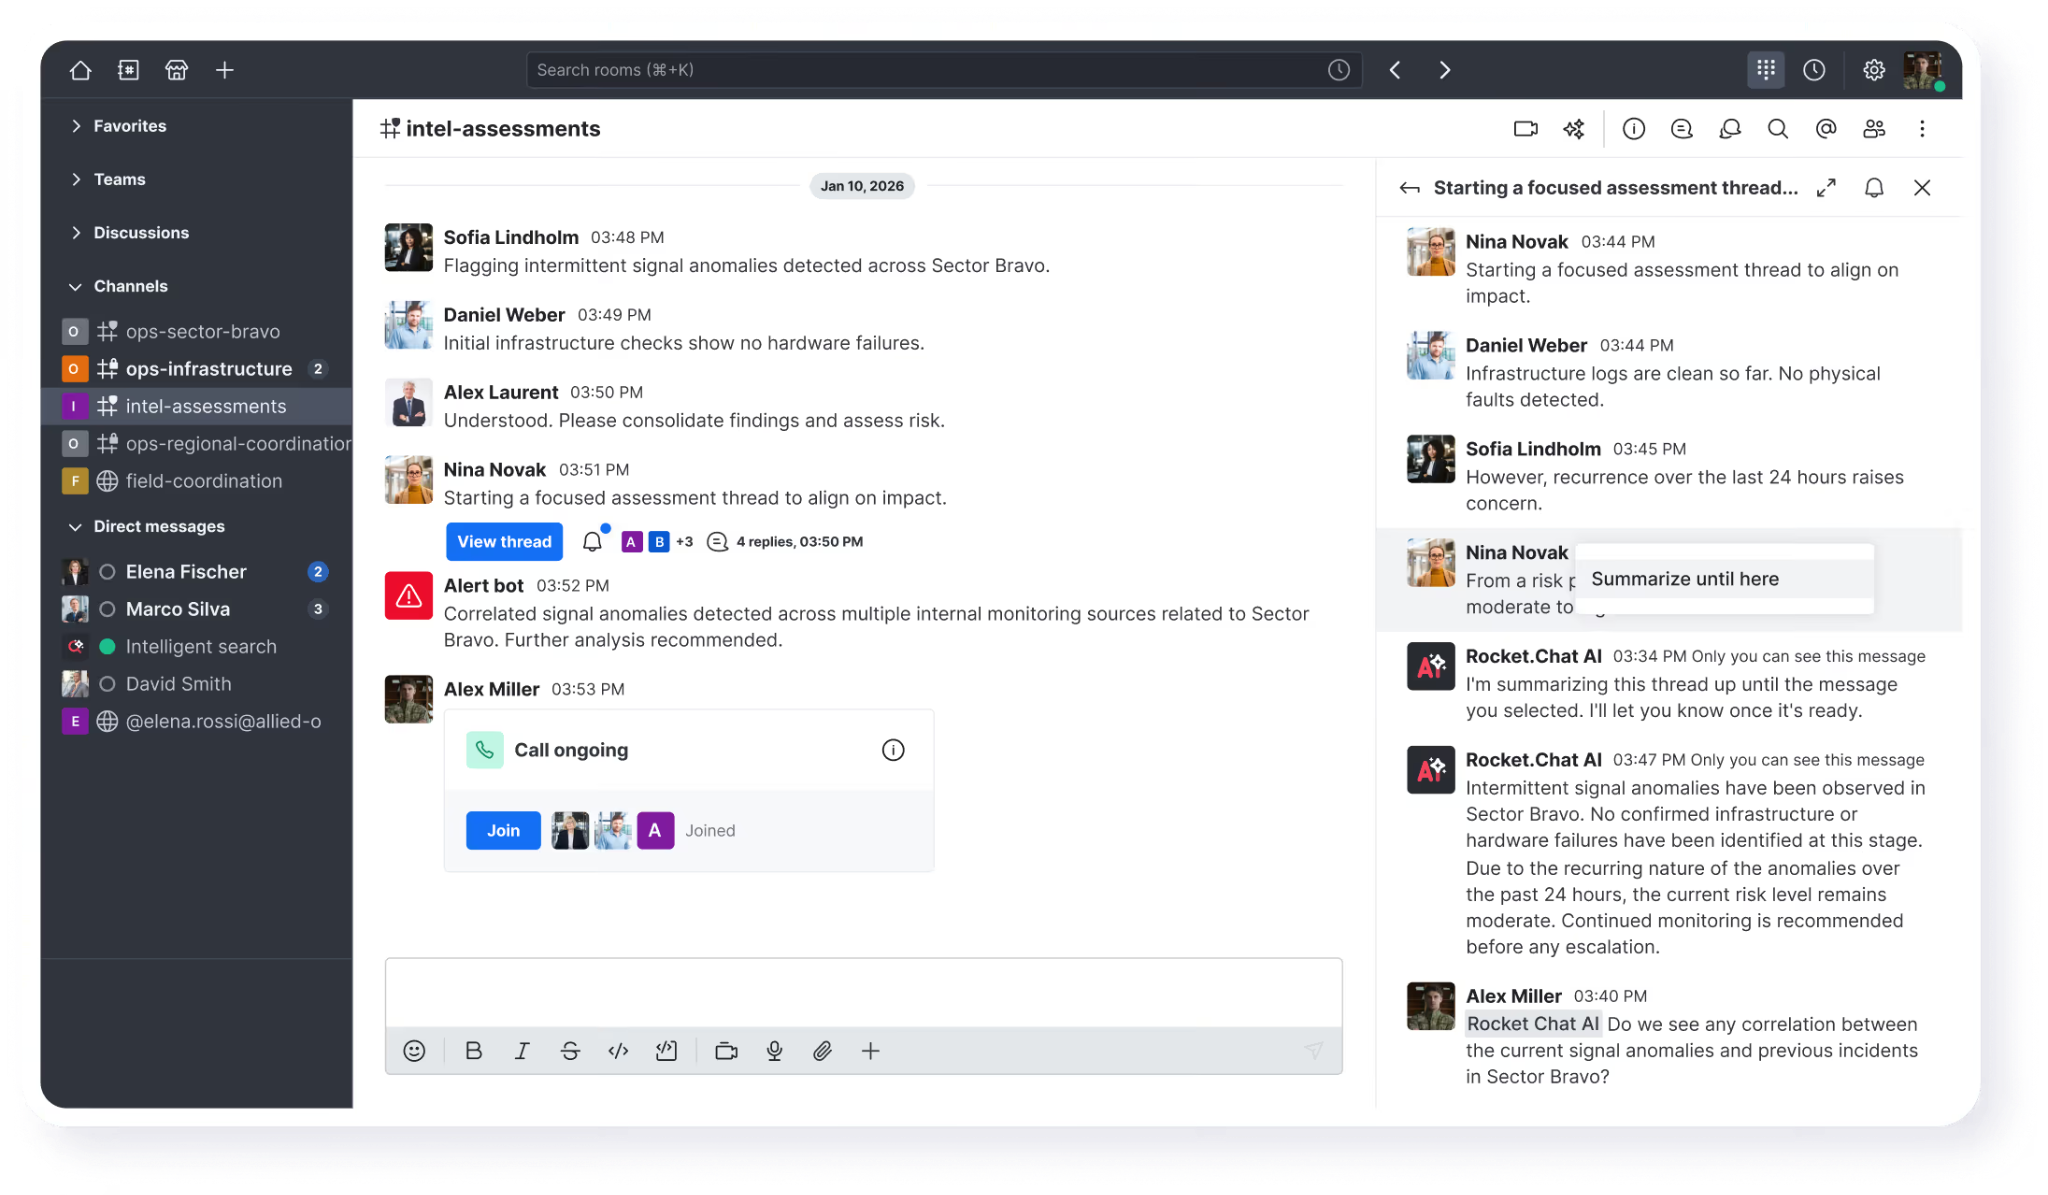This screenshot has width=2048, height=1195.
Task: Open the room directory icon
Action: point(128,70)
